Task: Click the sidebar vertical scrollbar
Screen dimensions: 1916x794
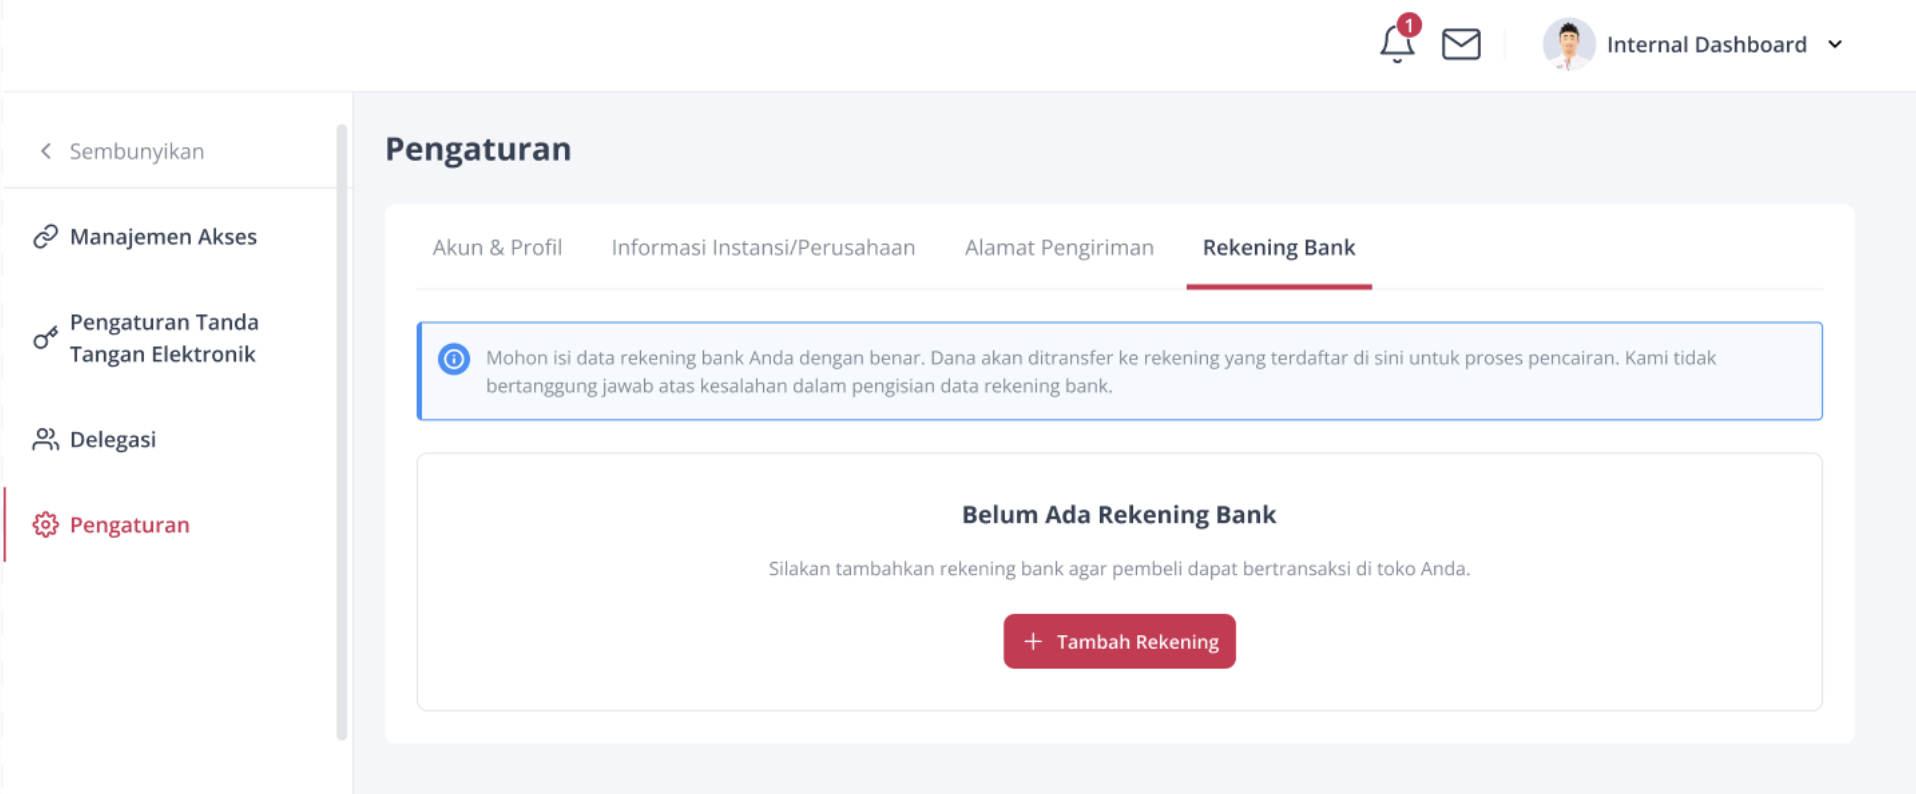Action: pos(342,432)
